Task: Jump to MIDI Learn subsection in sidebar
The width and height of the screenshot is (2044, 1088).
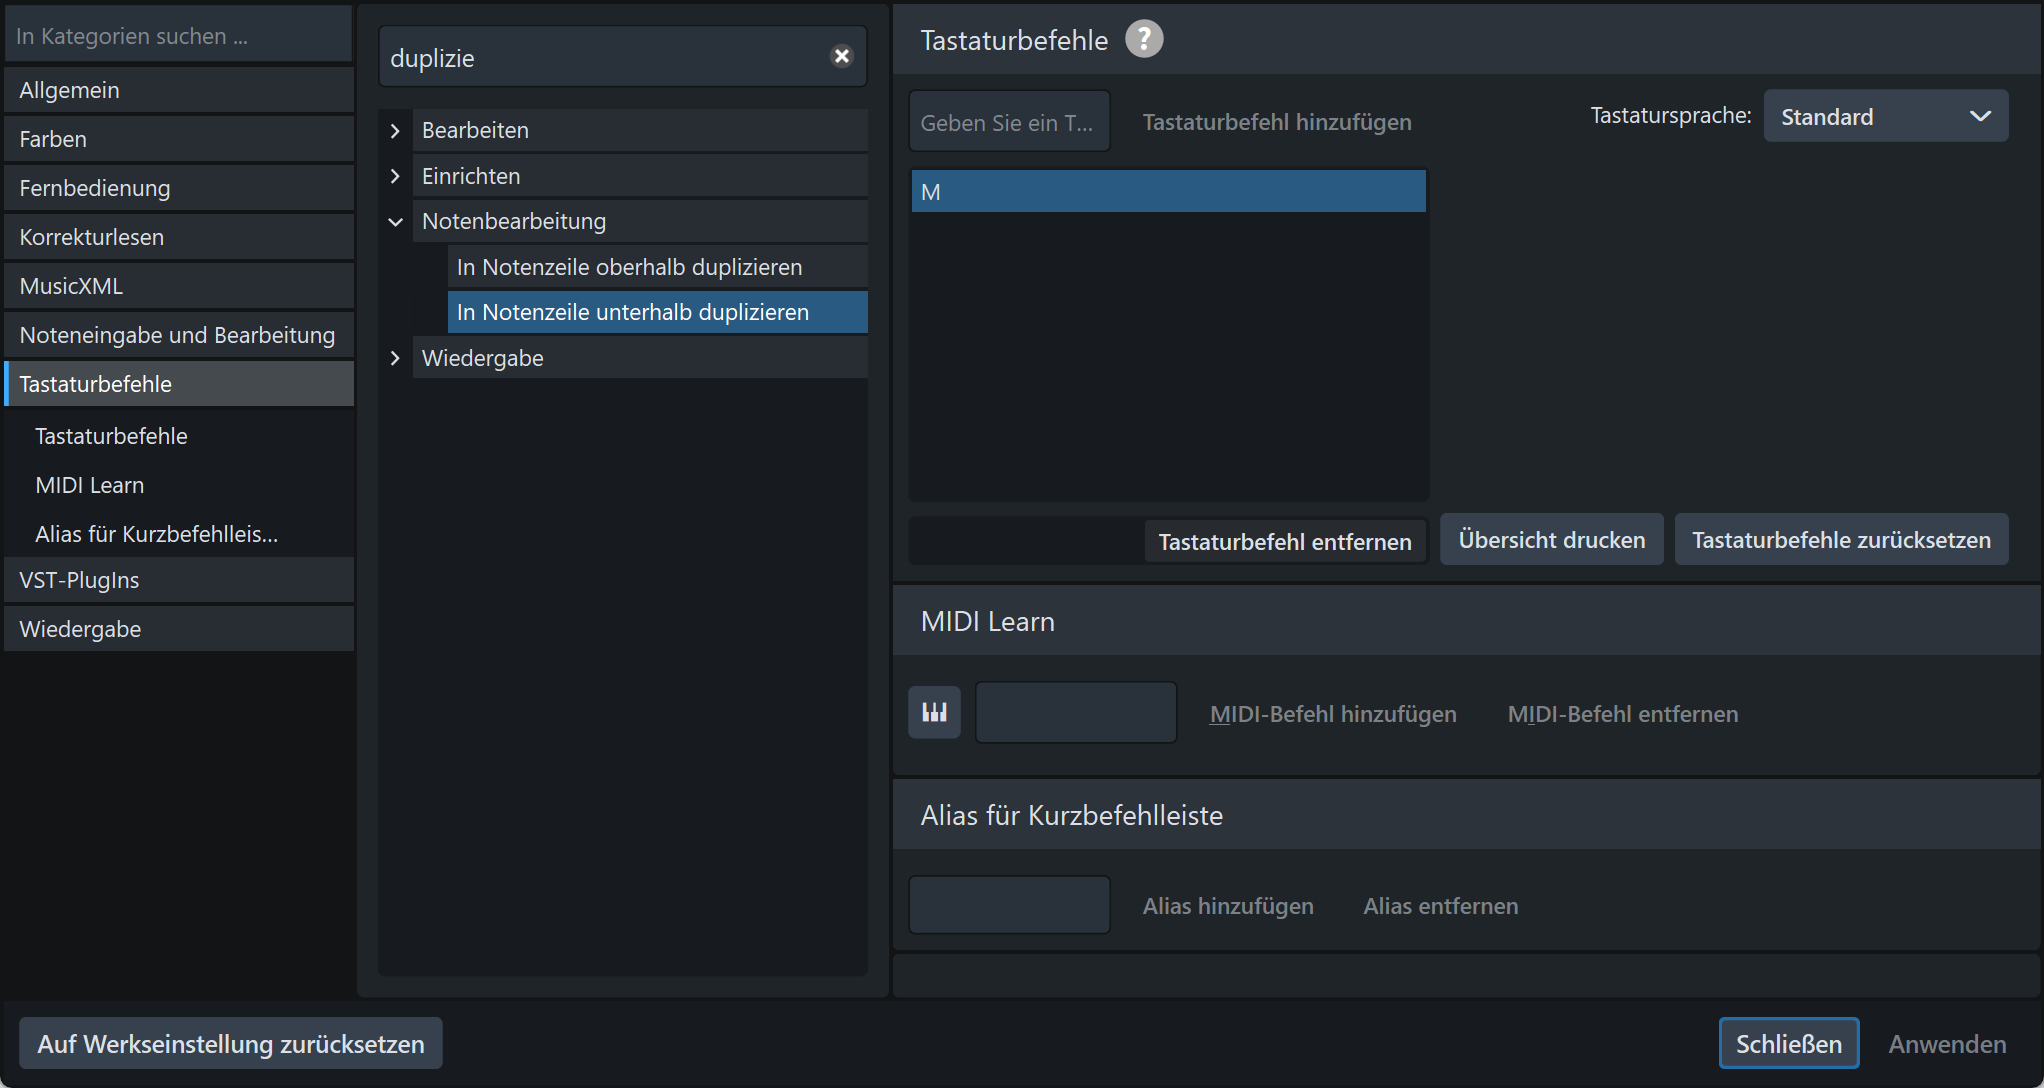Action: coord(90,485)
